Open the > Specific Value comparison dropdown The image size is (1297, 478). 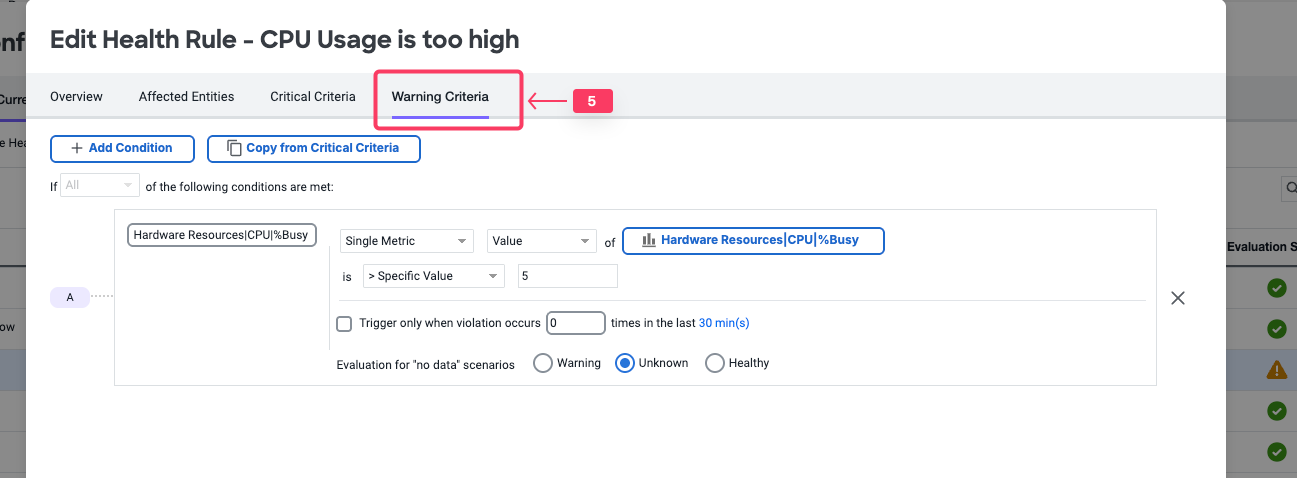click(x=433, y=276)
